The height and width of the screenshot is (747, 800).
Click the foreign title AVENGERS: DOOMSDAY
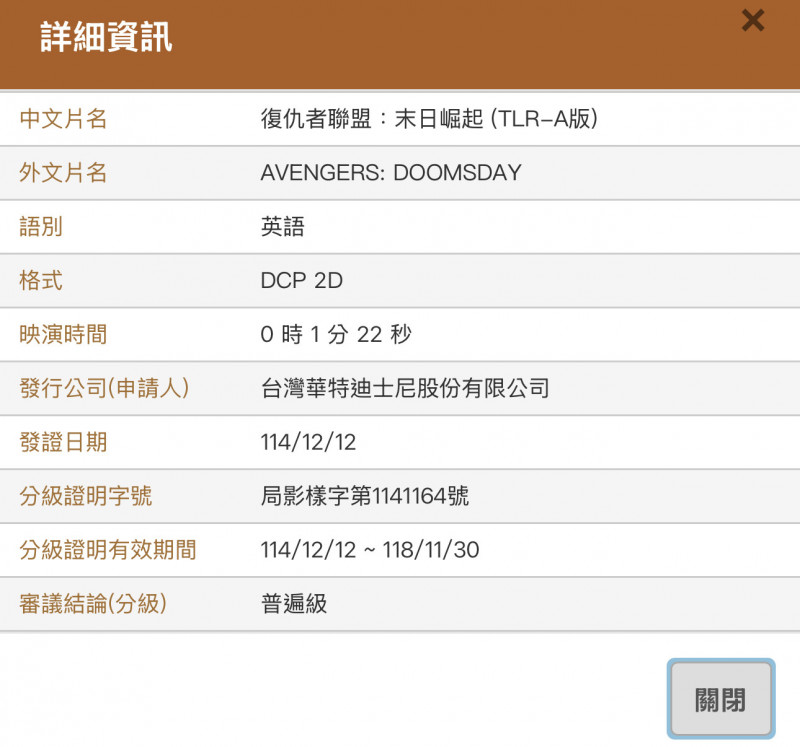pyautogui.click(x=388, y=172)
